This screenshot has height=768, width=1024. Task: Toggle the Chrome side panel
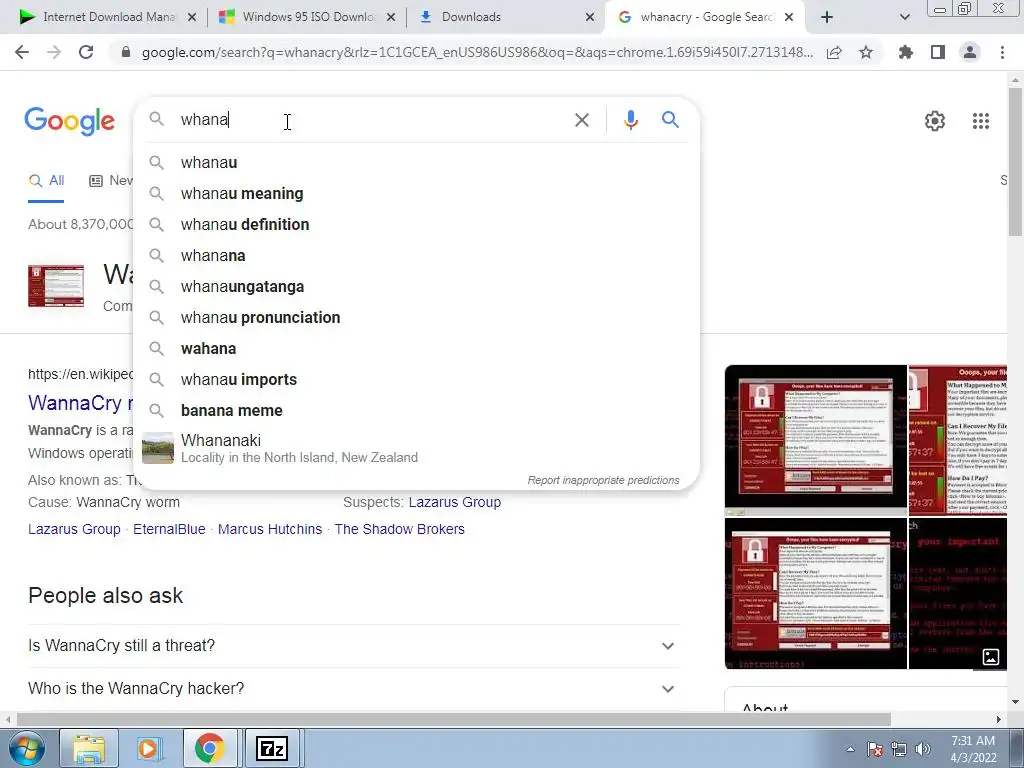[x=938, y=52]
